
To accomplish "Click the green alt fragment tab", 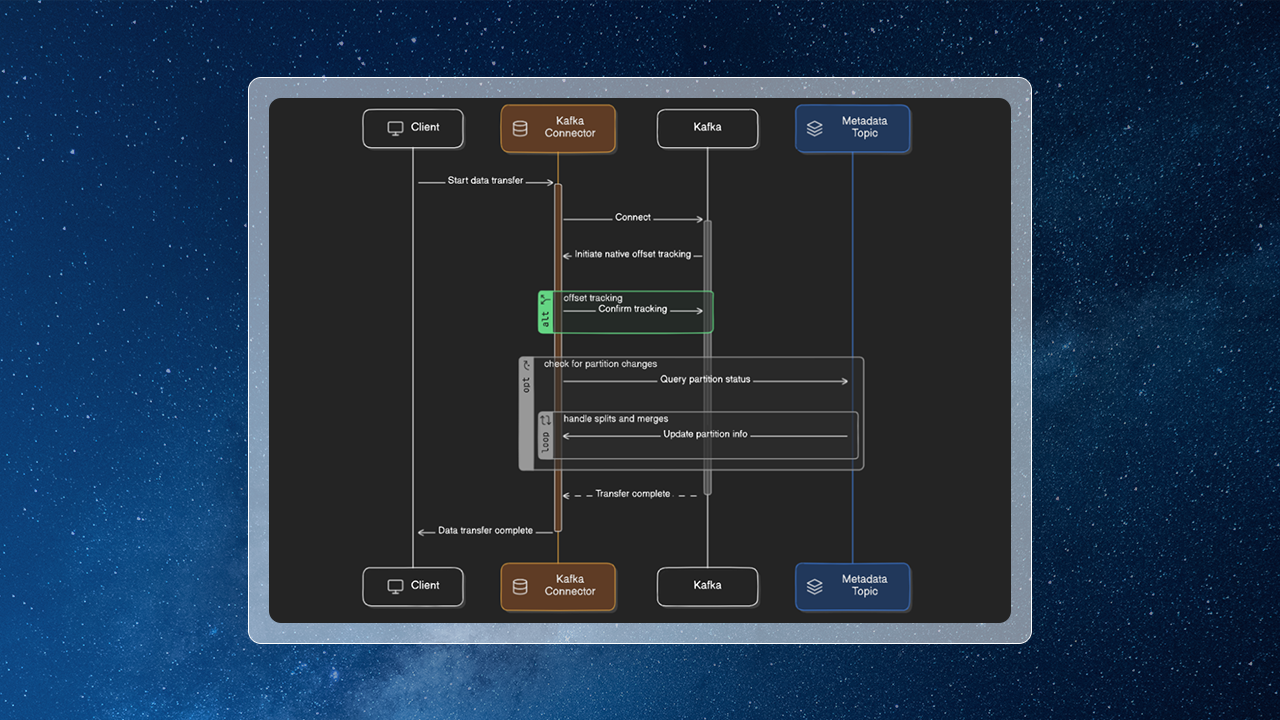I will tap(545, 312).
